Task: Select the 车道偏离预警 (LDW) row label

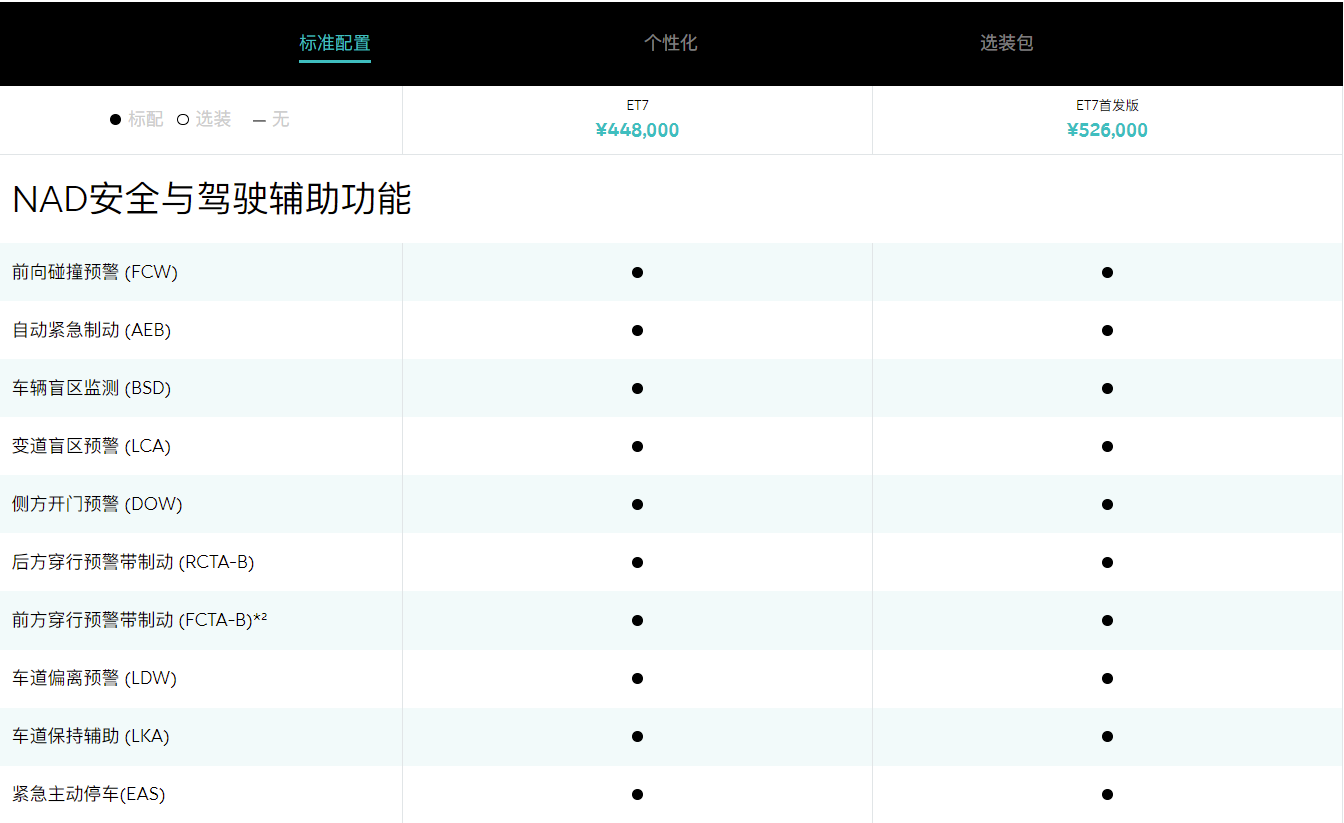Action: tap(94, 678)
